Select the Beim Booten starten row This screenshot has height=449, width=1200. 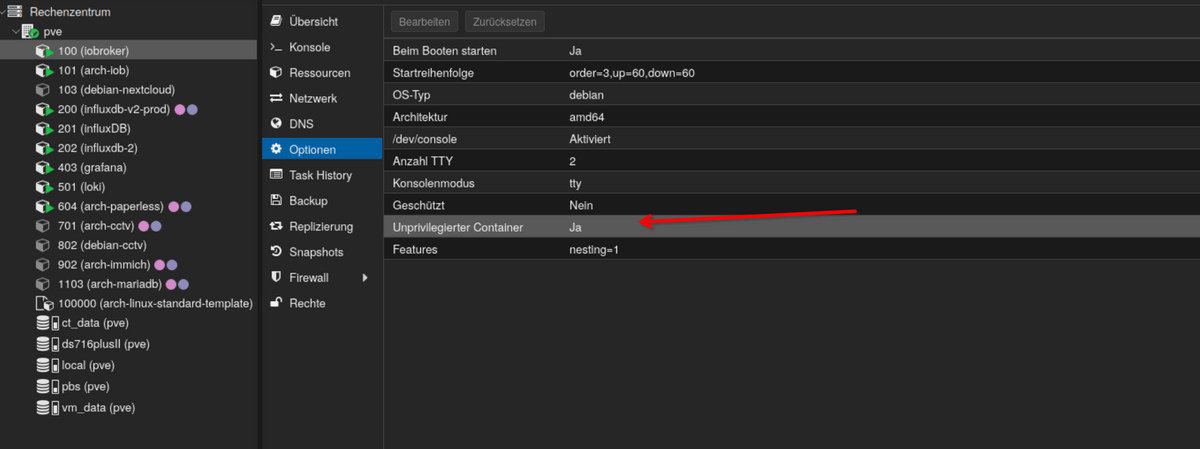(792, 50)
